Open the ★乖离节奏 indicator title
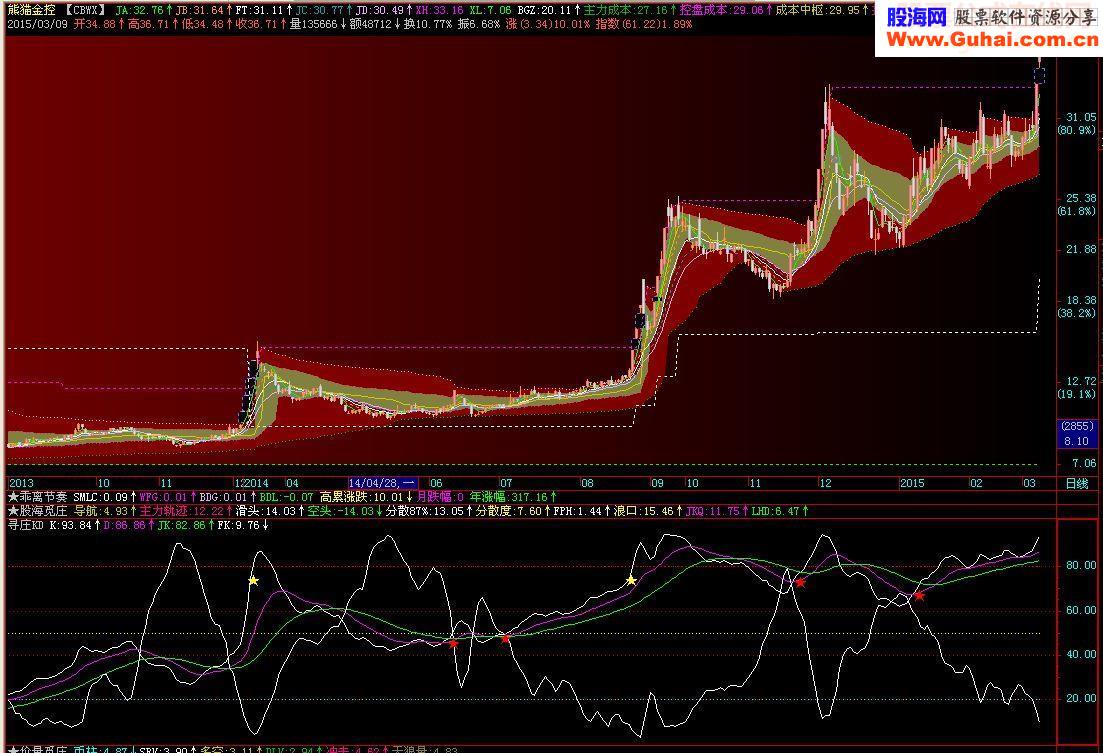This screenshot has height=753, width=1103. click(x=38, y=497)
